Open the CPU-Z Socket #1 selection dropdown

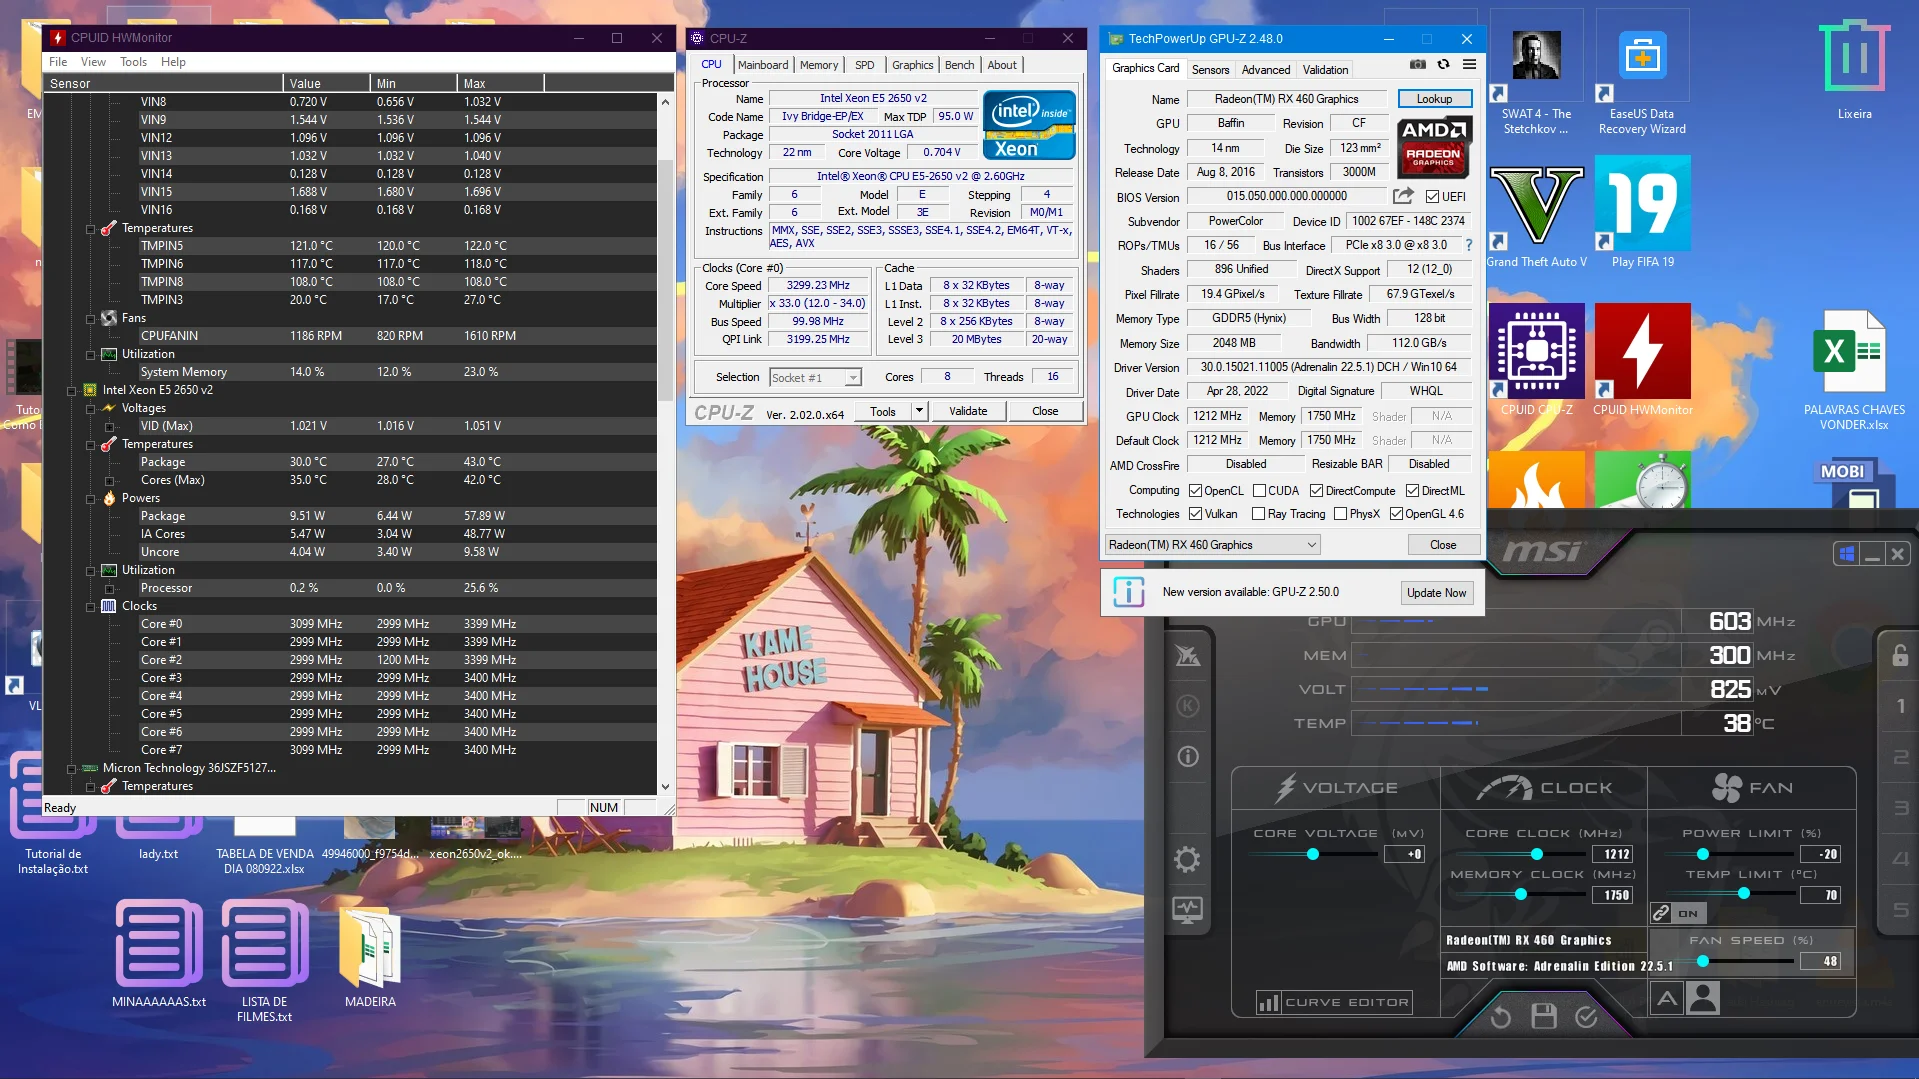pos(852,378)
